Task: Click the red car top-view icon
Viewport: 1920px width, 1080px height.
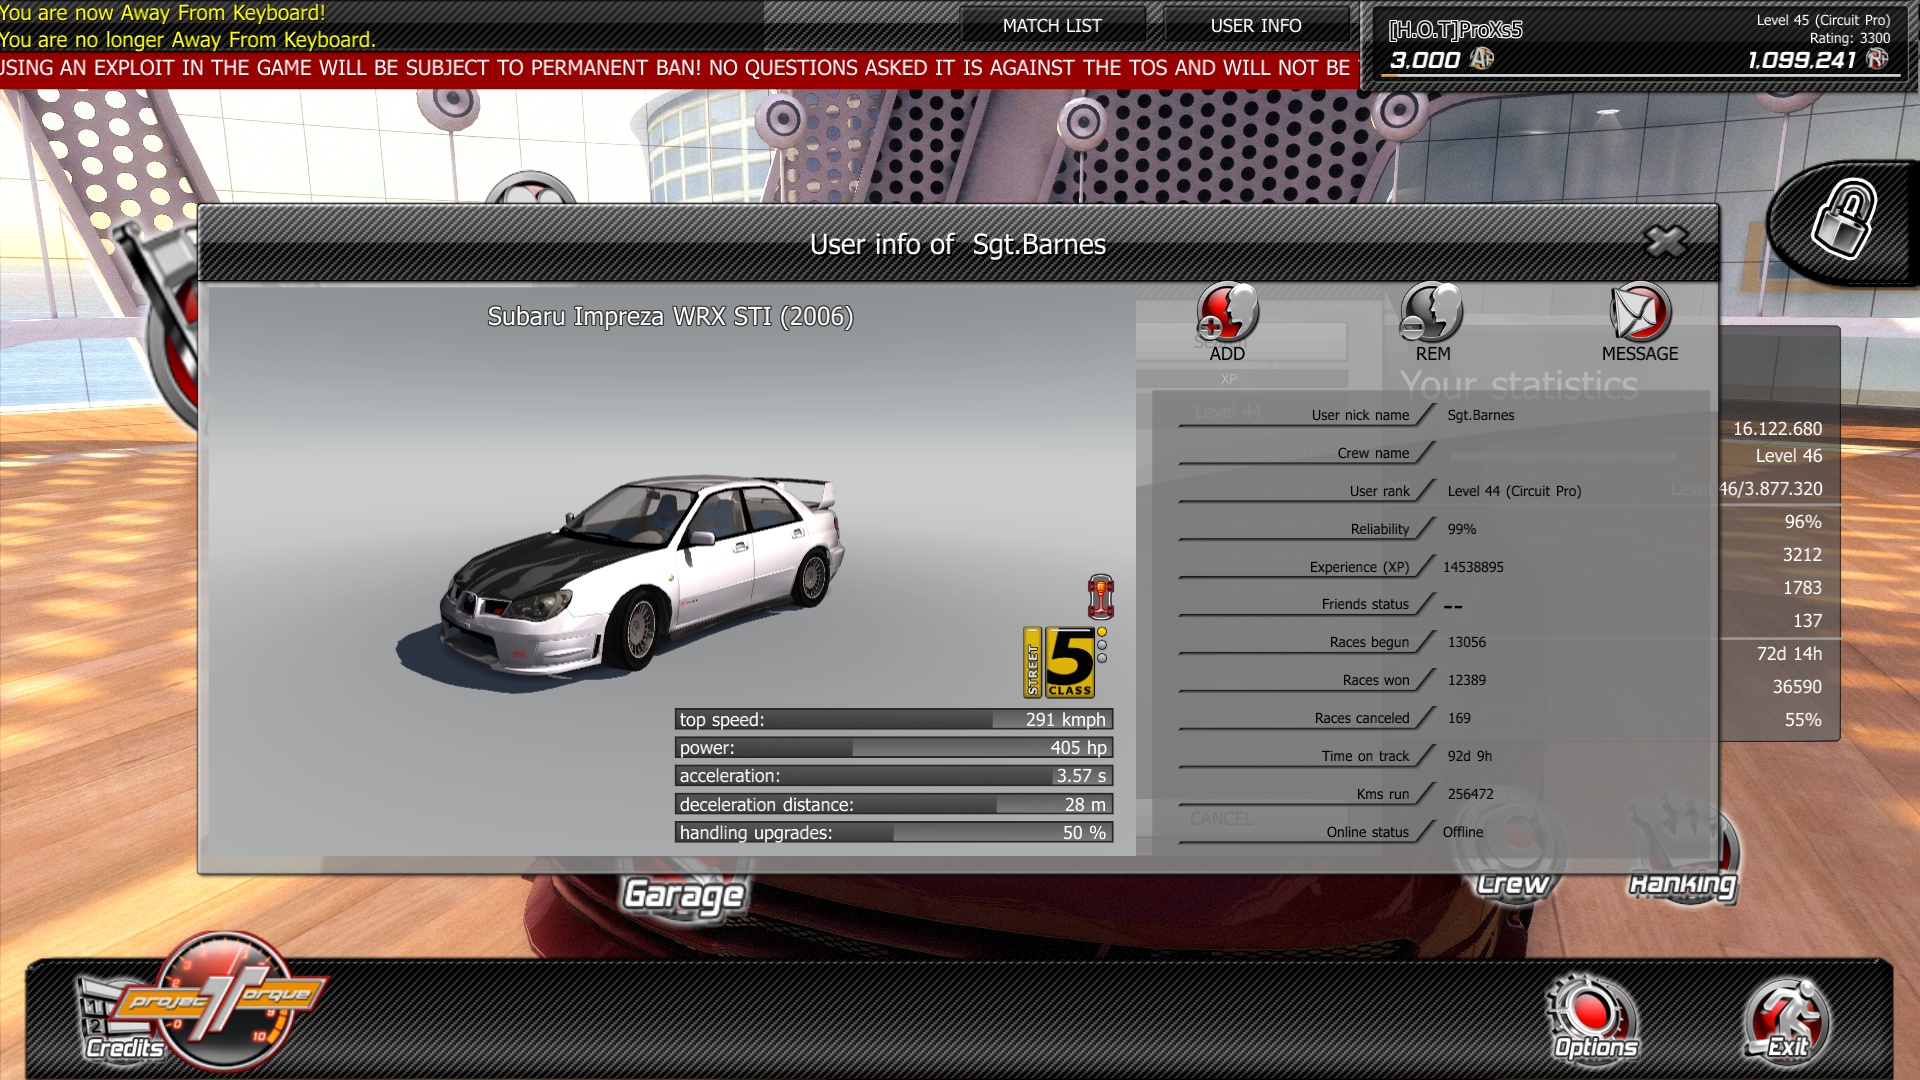Action: pyautogui.click(x=1101, y=597)
